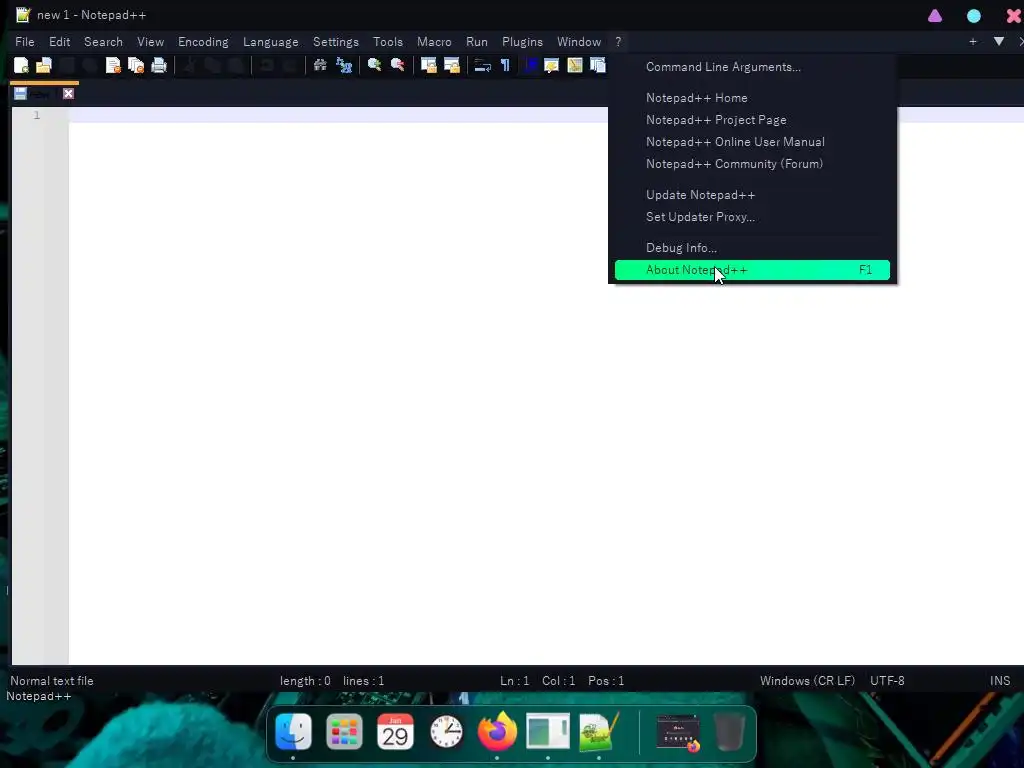Click the Close document toolbar icon
1024x768 pixels.
click(113, 65)
